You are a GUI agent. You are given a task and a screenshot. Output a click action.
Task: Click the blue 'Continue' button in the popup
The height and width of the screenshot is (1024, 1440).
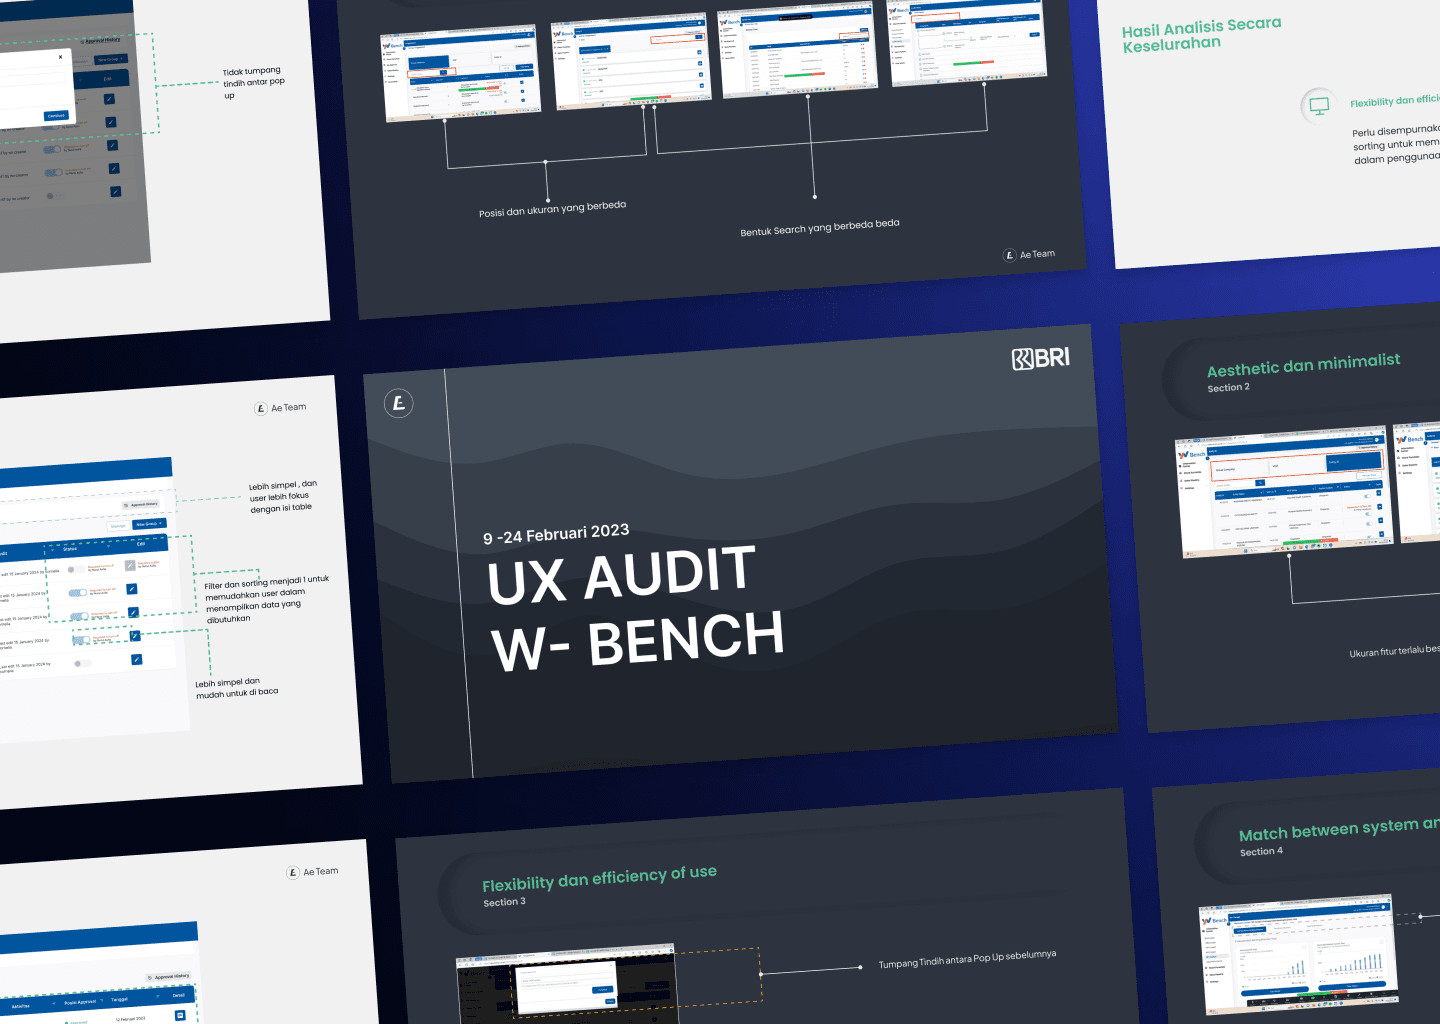point(56,116)
